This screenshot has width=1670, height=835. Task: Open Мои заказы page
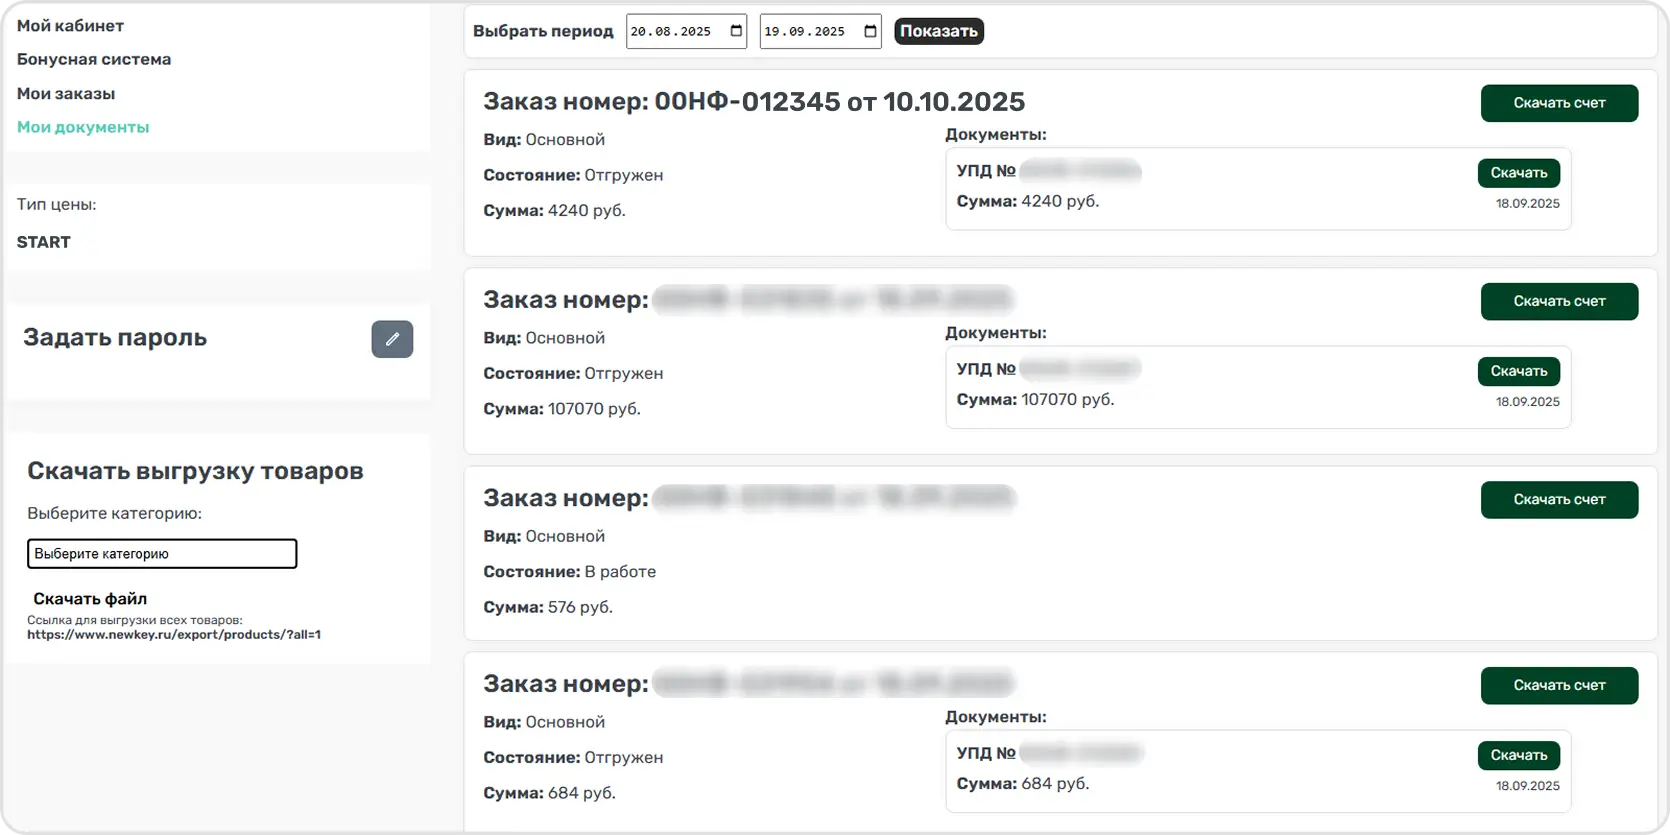tap(66, 93)
